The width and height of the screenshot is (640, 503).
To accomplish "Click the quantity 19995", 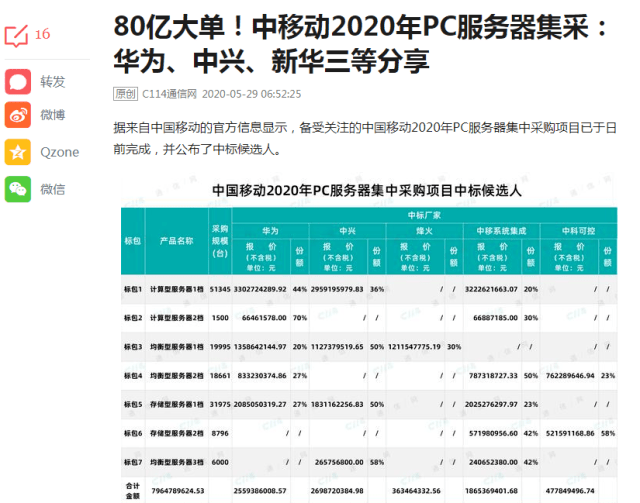I will click(x=220, y=347).
